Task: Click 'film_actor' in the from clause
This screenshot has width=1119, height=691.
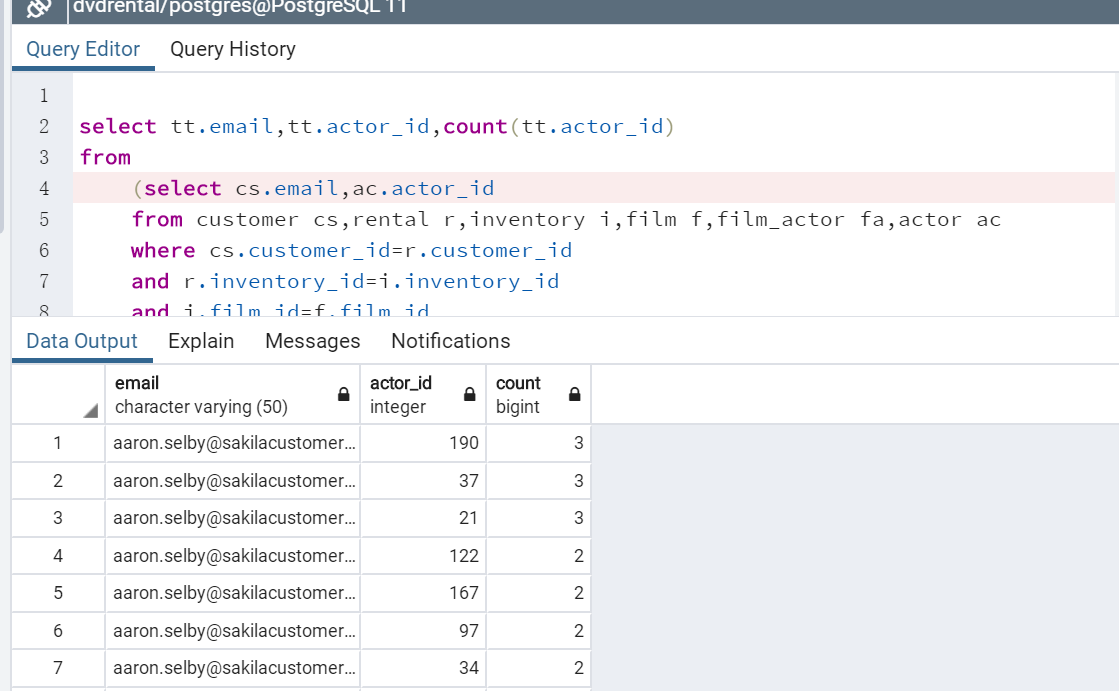Action: click(x=780, y=219)
